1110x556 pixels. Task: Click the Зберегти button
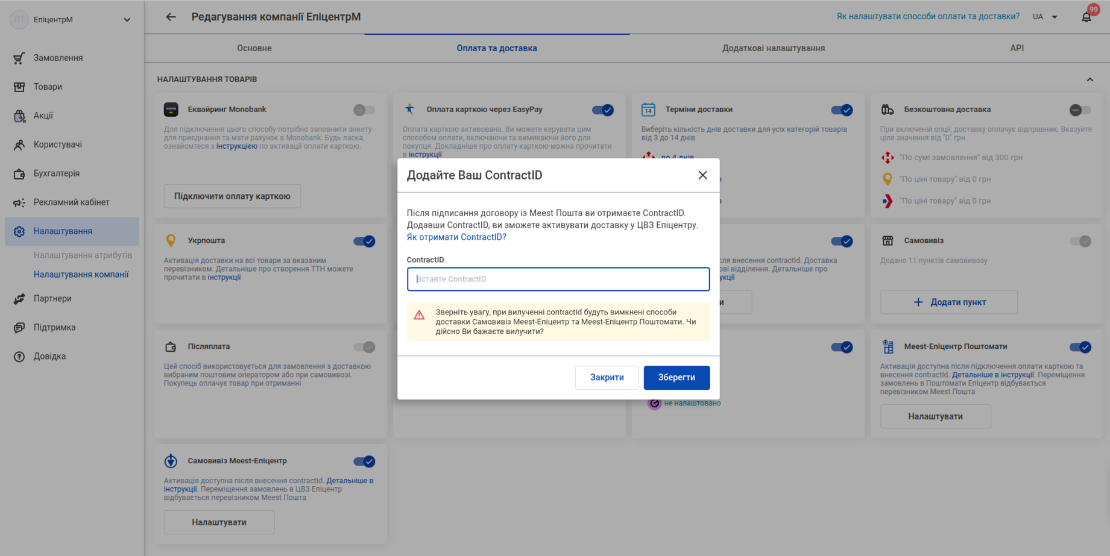coord(677,378)
